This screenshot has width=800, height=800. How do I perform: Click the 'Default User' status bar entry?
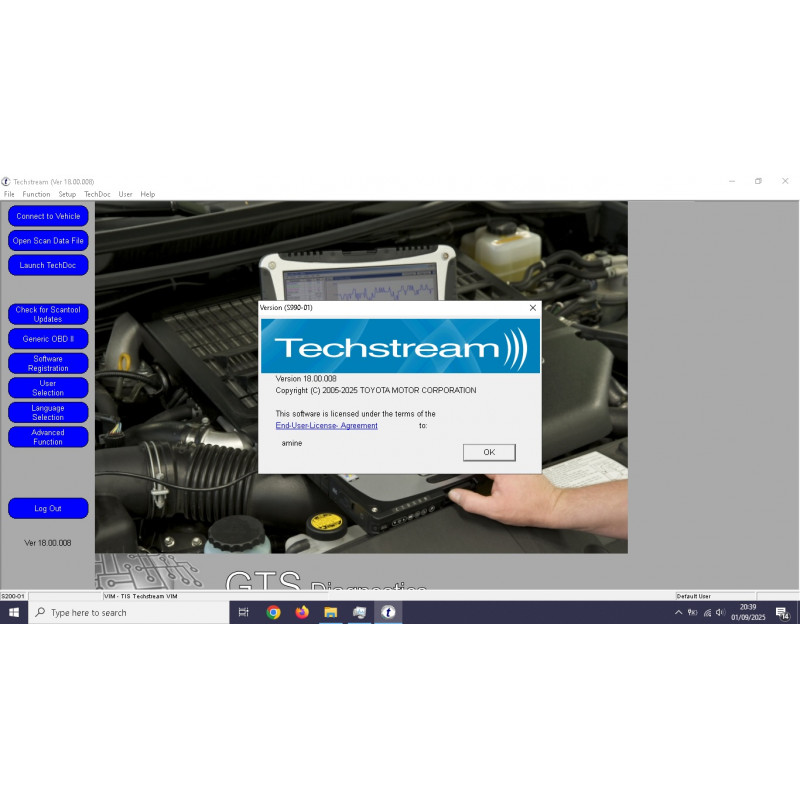point(693,596)
